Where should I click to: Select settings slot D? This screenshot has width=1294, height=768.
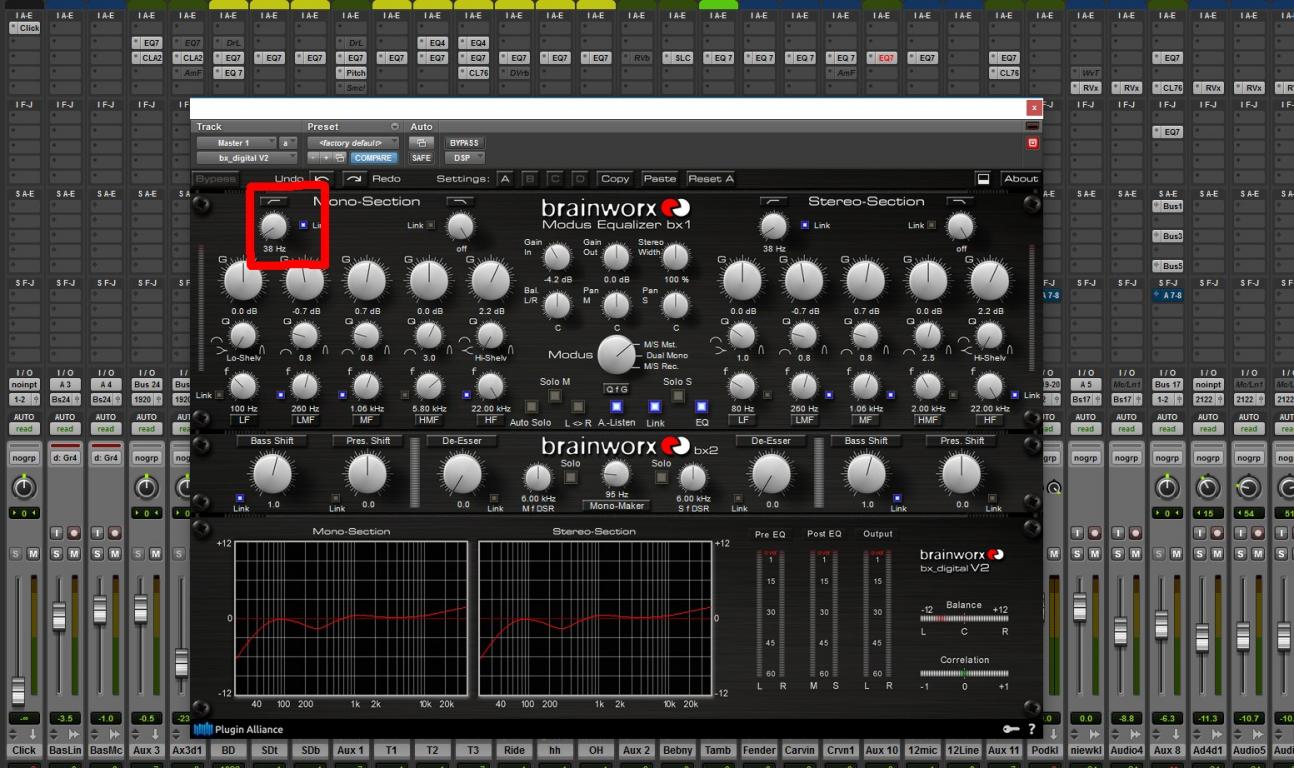coord(582,178)
